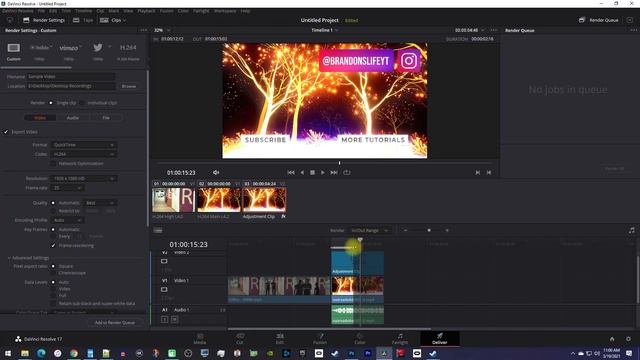640x360 pixels.
Task: Open the Clips dropdown in top toolbar
Action: point(113,20)
